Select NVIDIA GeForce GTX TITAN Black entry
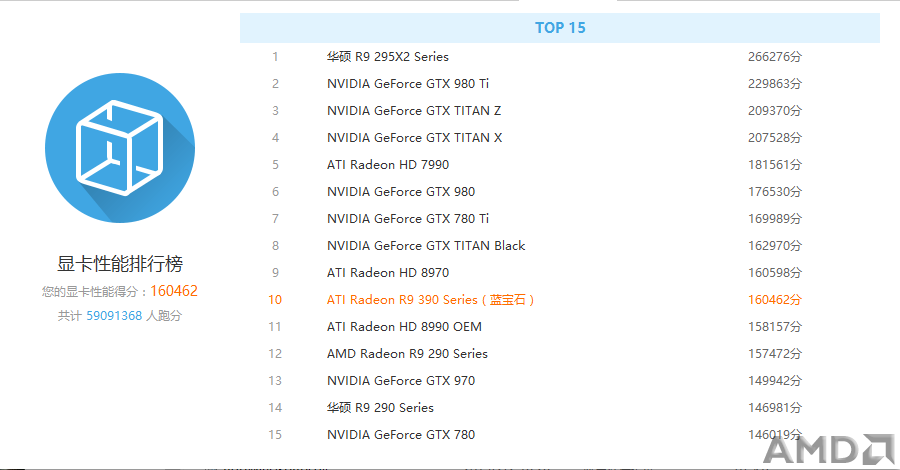Viewport: 900px width, 470px height. click(x=426, y=246)
